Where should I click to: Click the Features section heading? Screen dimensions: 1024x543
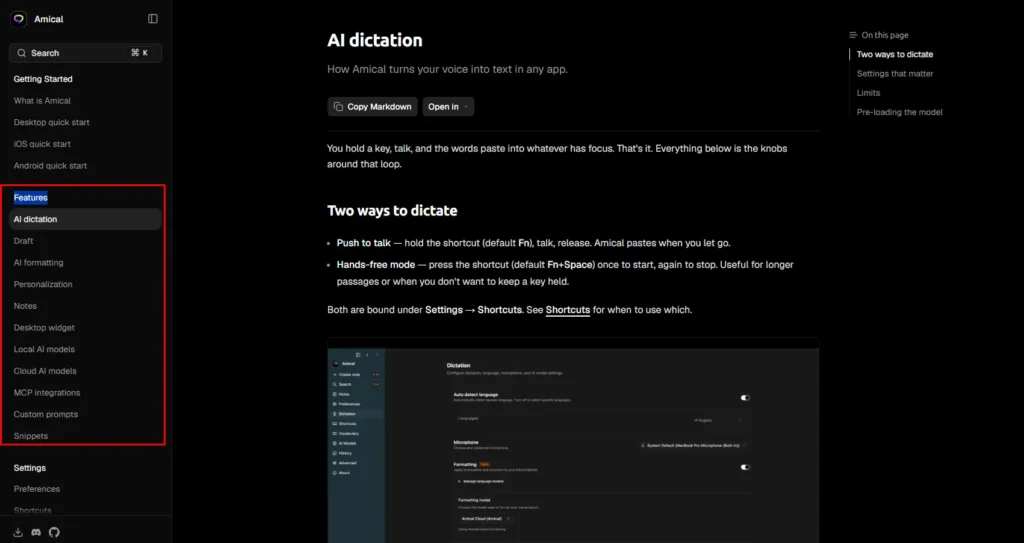click(31, 197)
